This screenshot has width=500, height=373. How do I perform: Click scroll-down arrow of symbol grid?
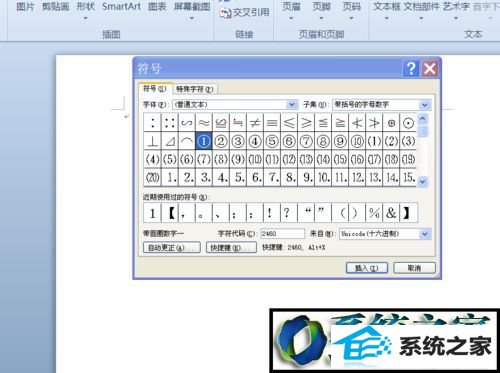click(x=423, y=182)
